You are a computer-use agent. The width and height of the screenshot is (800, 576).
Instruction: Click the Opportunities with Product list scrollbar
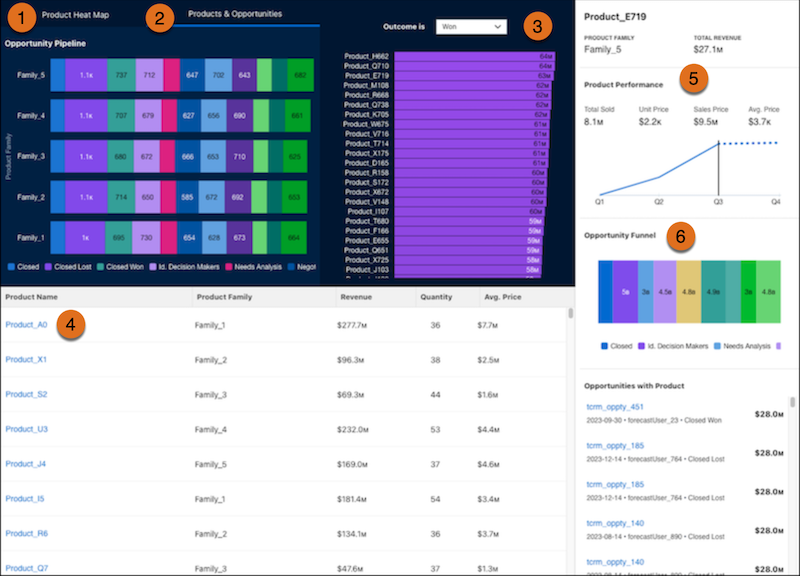coord(792,402)
